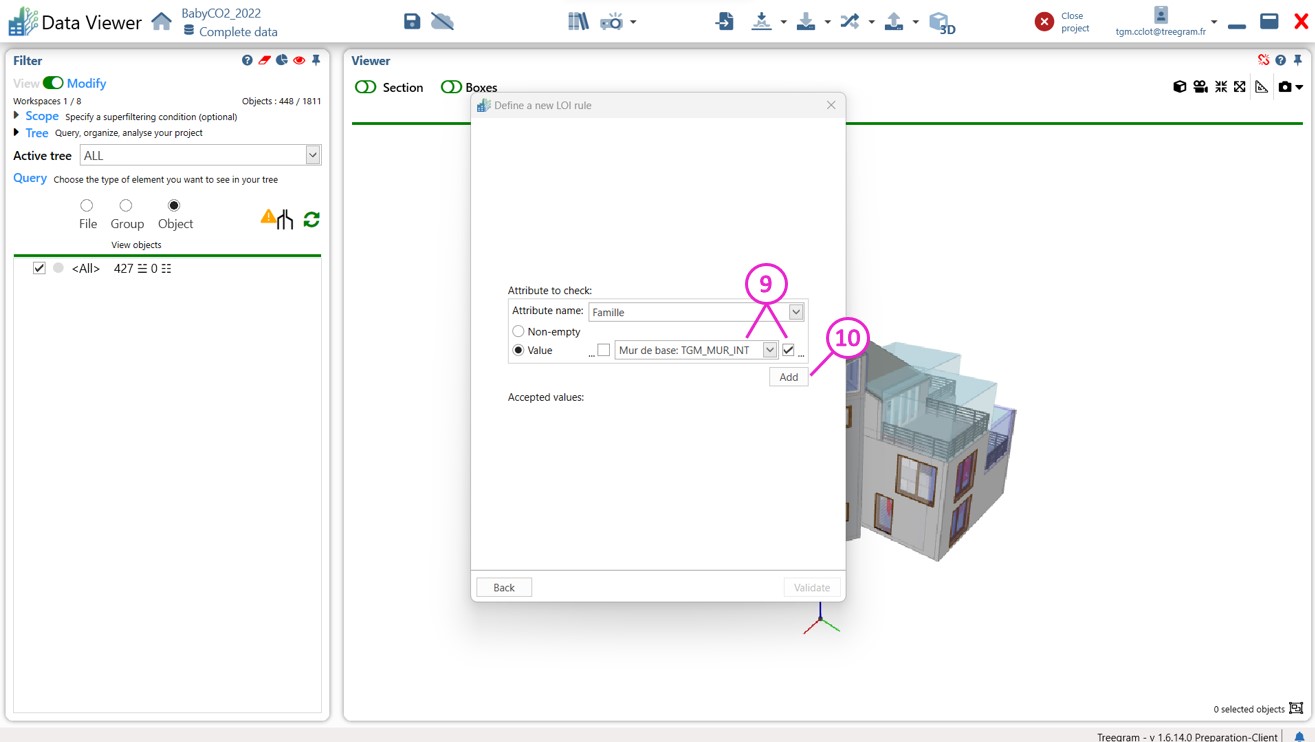Toggle the Section switch in Viewer
The image size is (1315, 742).
[x=366, y=87]
